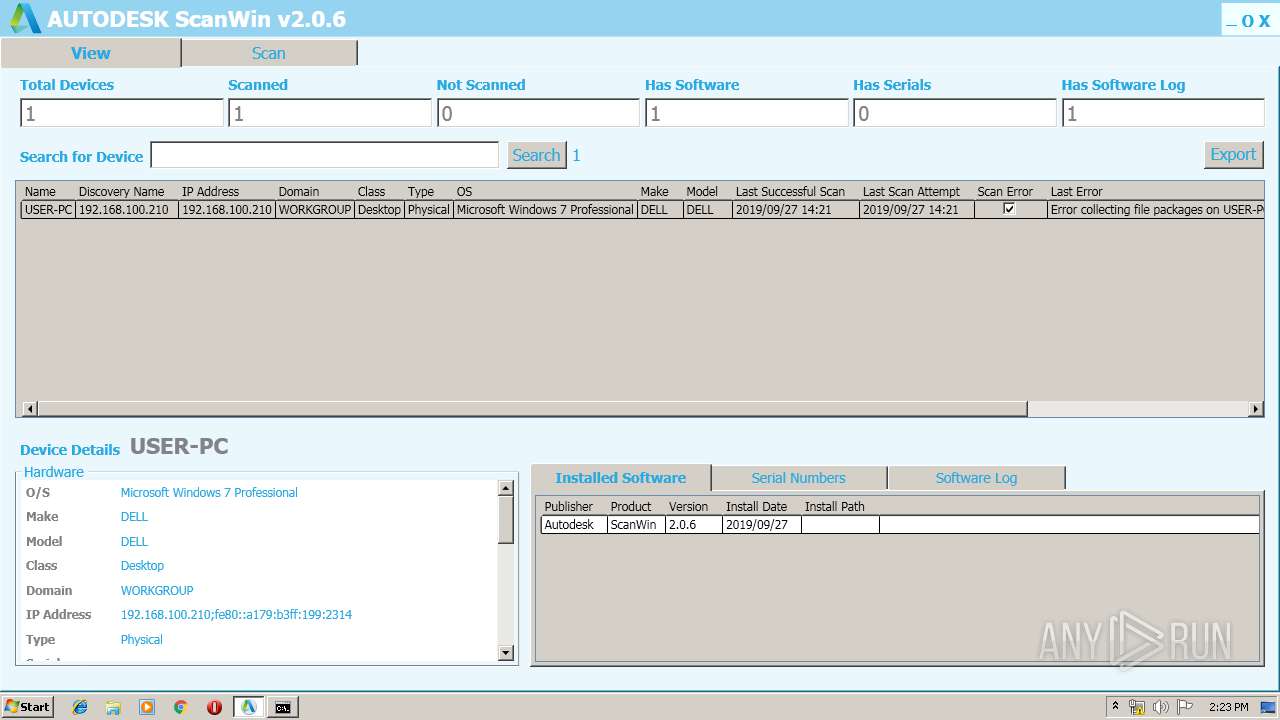Select the USER-PC name cell
This screenshot has height=720, width=1280.
[48, 210]
